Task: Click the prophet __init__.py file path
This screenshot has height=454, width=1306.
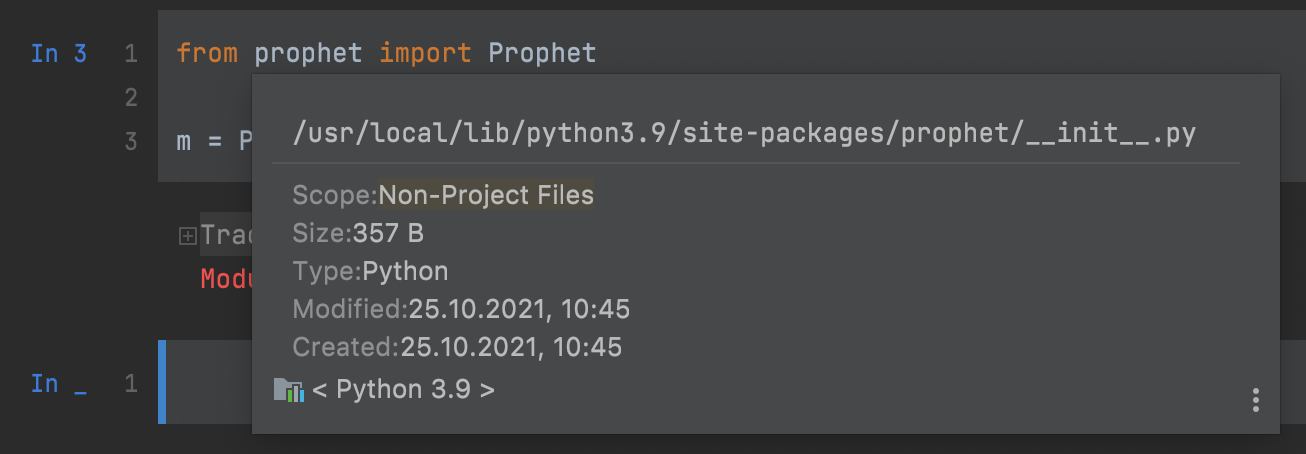Action: (743, 133)
